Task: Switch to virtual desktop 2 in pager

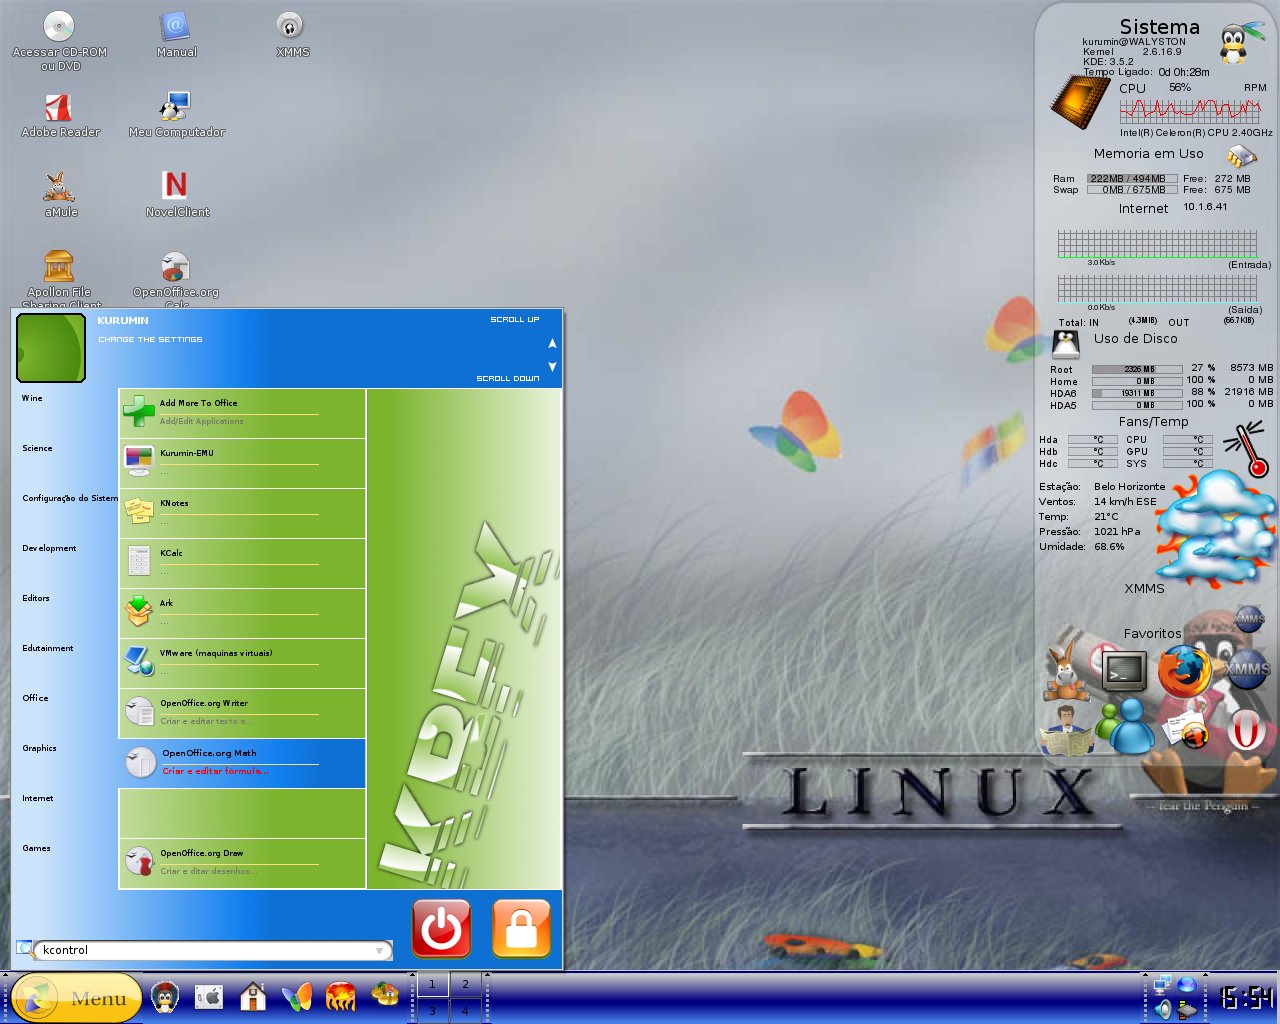Action: click(465, 984)
